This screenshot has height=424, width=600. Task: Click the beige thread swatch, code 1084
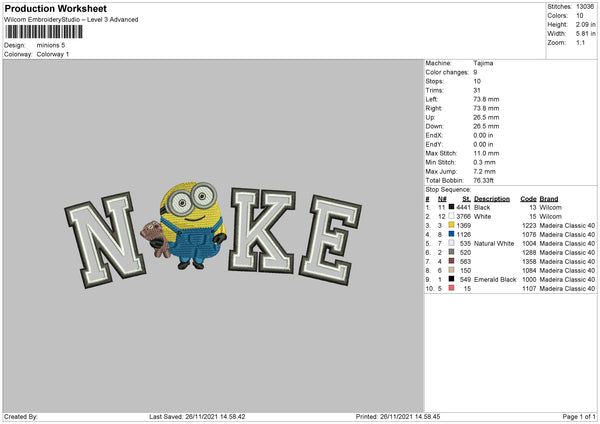point(452,270)
